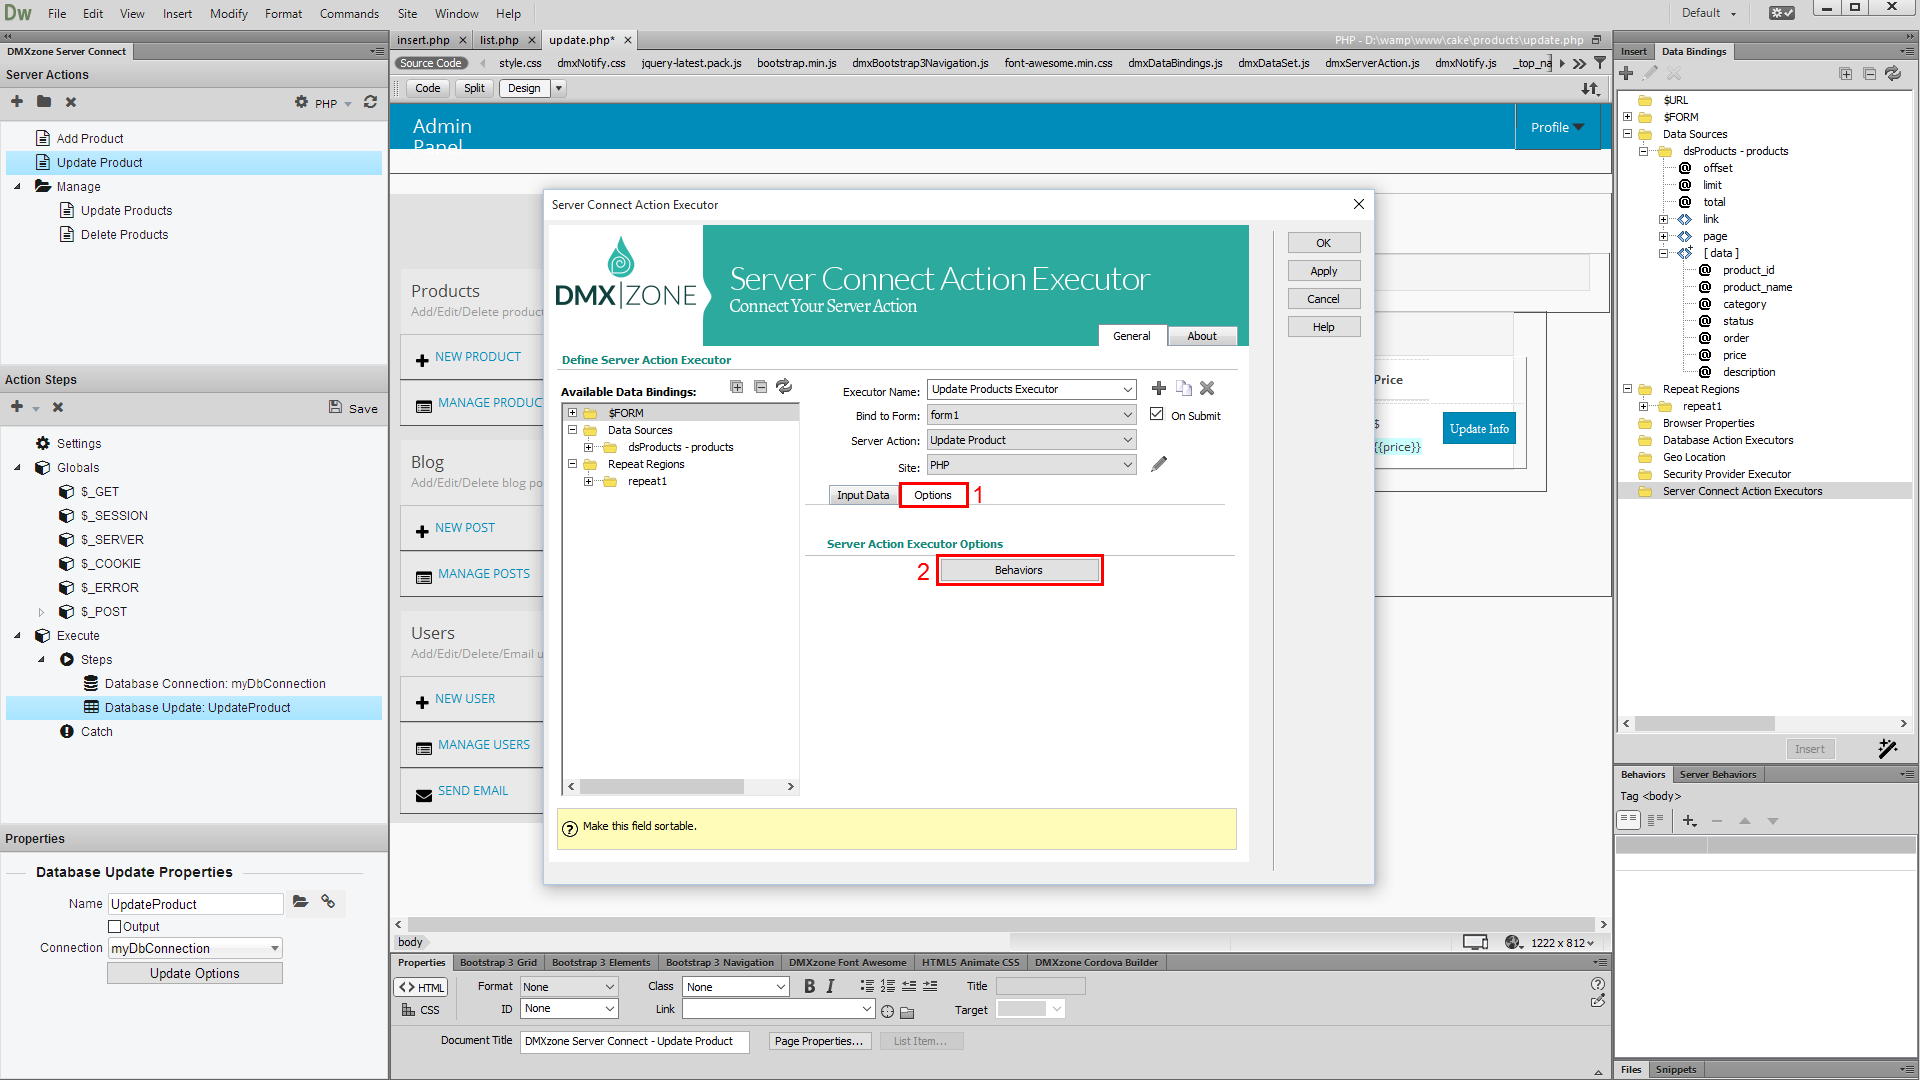Toggle device preview size icon
The height and width of the screenshot is (1080, 1920).
tap(1476, 942)
